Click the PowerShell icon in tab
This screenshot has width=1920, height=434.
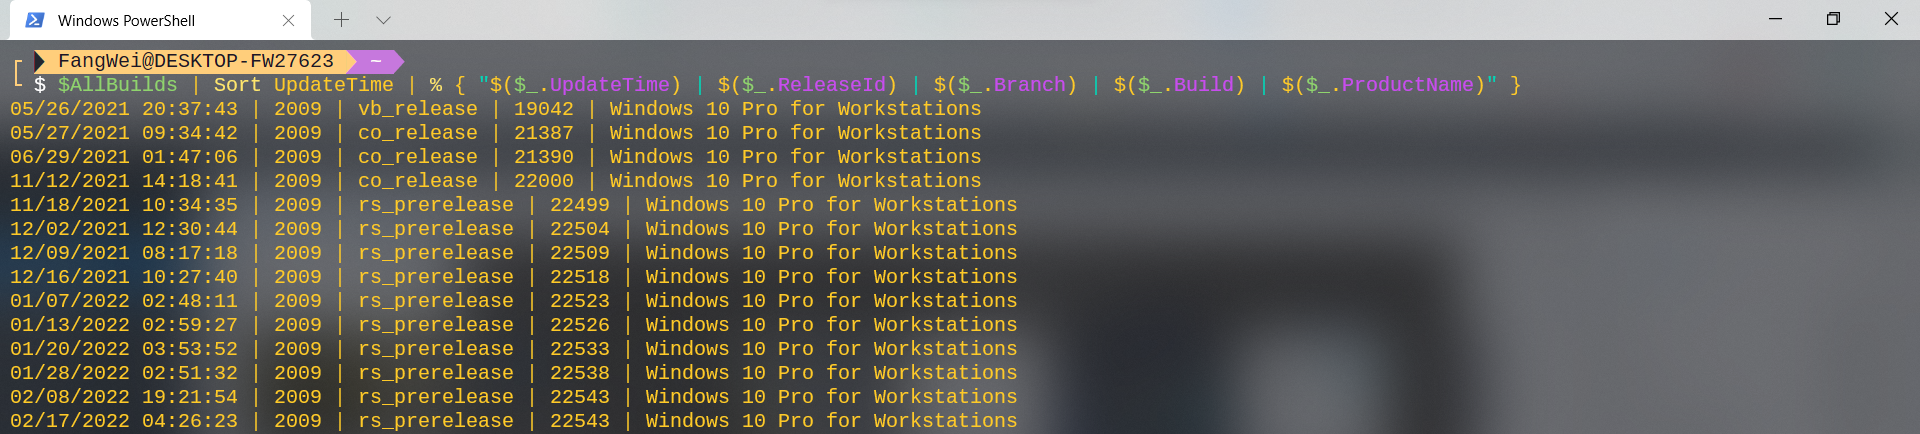pos(35,20)
